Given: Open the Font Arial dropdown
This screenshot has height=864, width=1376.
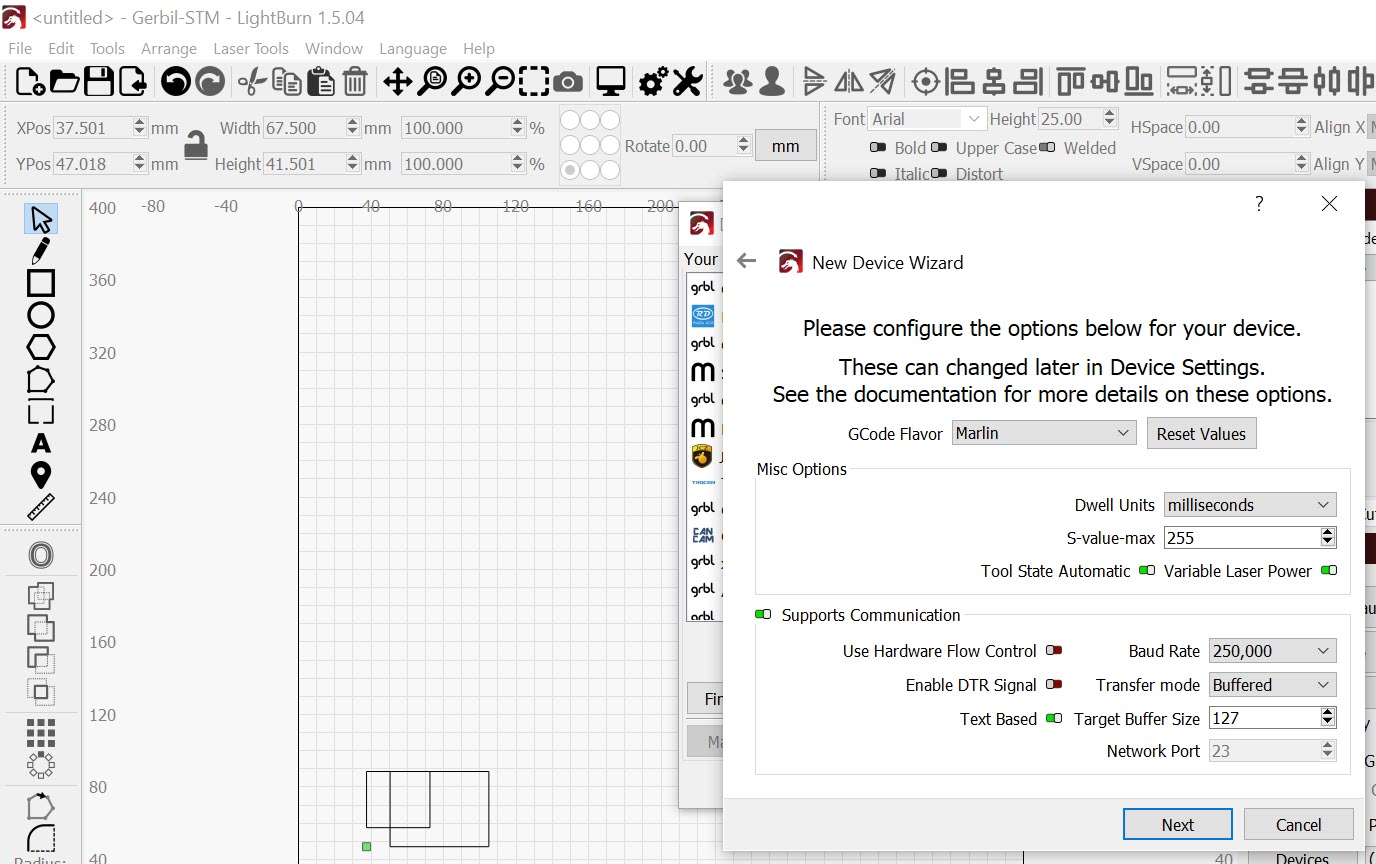Looking at the screenshot, I should tap(927, 119).
